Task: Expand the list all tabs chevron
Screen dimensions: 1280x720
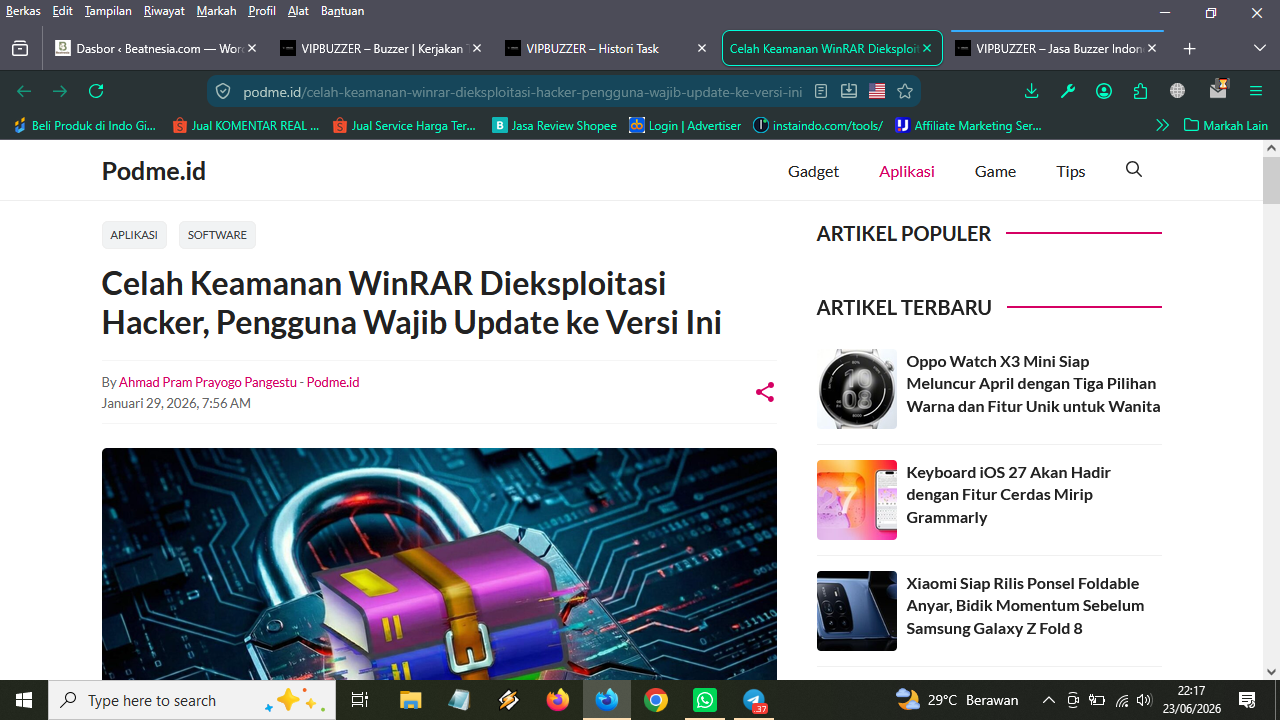Action: pyautogui.click(x=1259, y=48)
